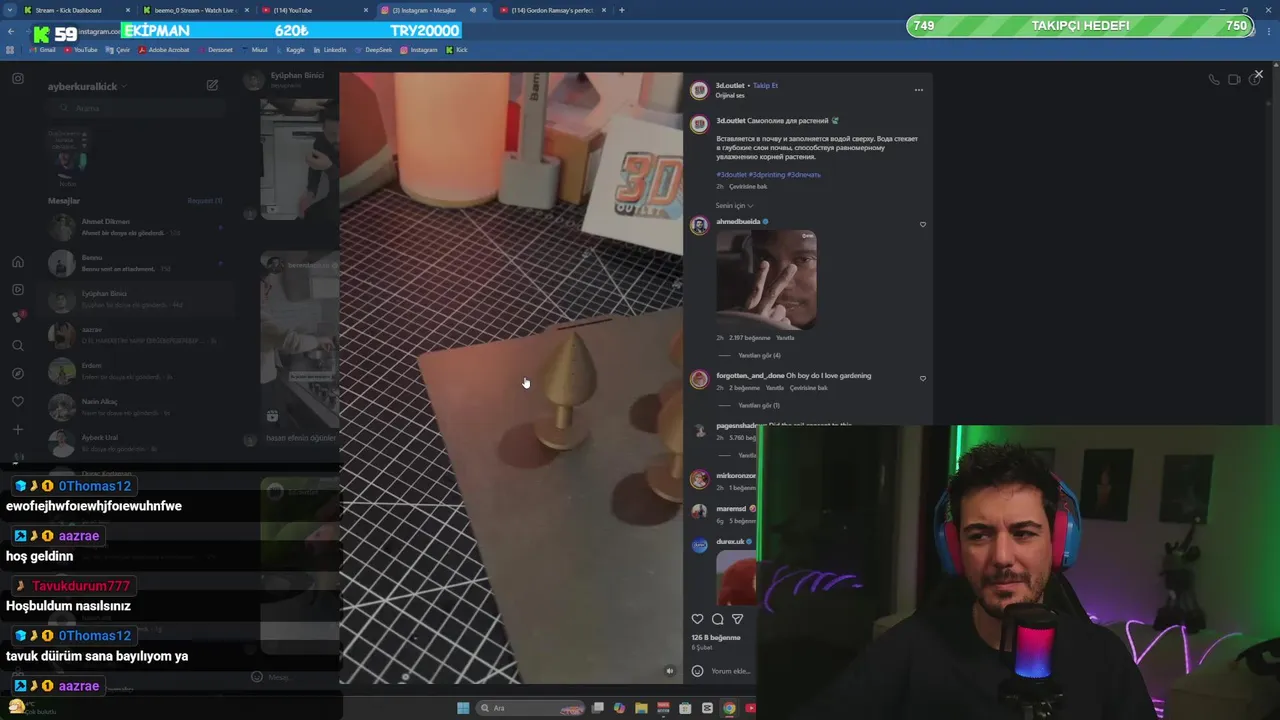Open the #3dprinting hashtag
1280x720 pixels.
coord(766,174)
